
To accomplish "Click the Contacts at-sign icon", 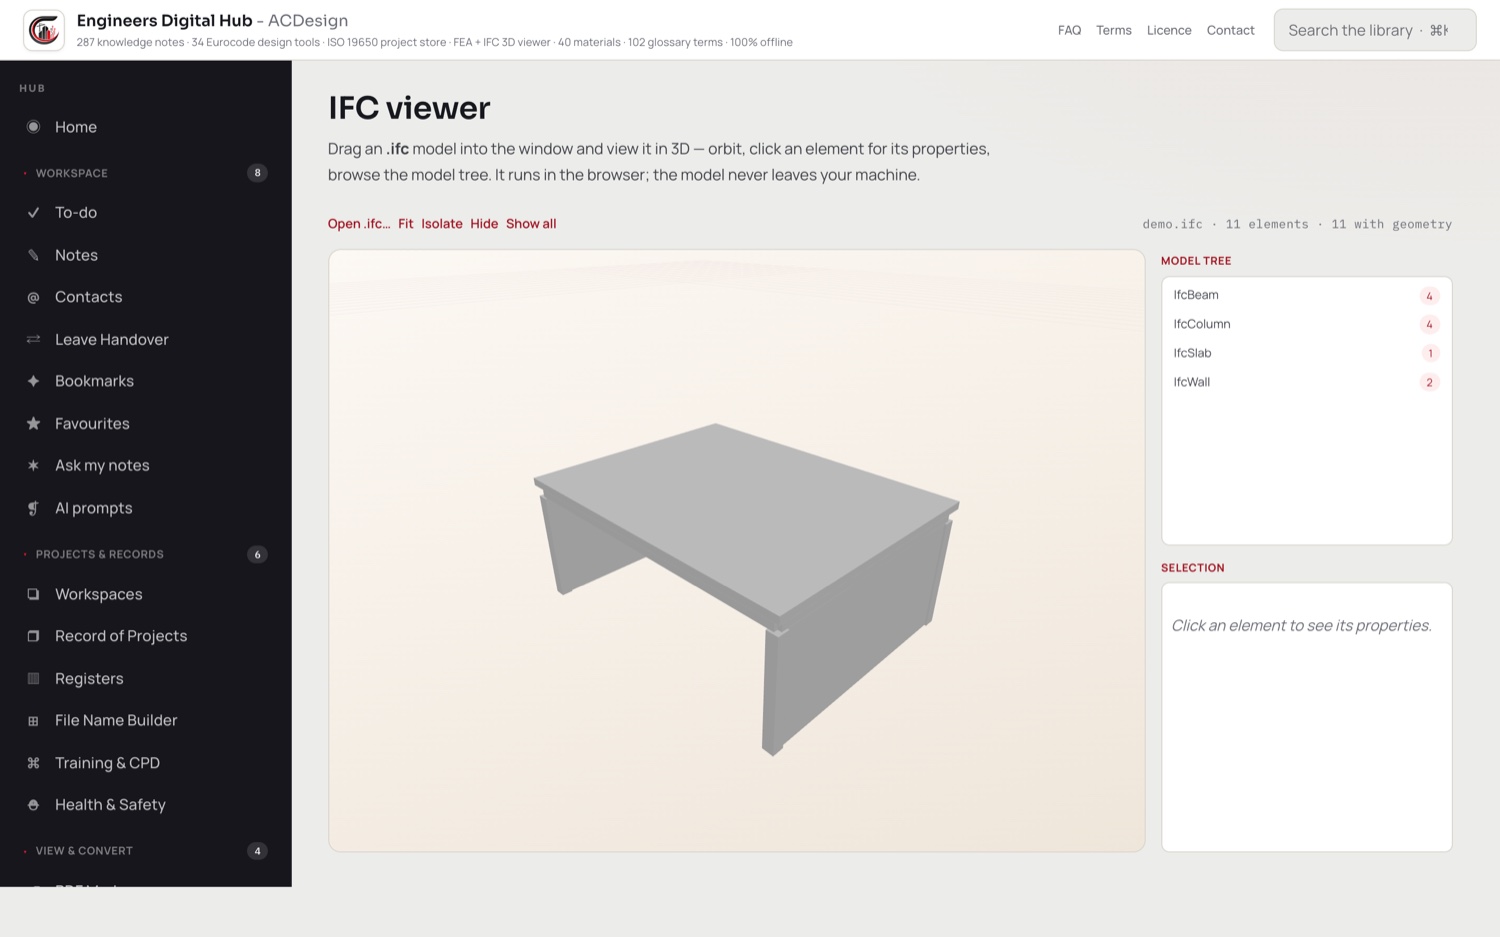I will pyautogui.click(x=33, y=297).
